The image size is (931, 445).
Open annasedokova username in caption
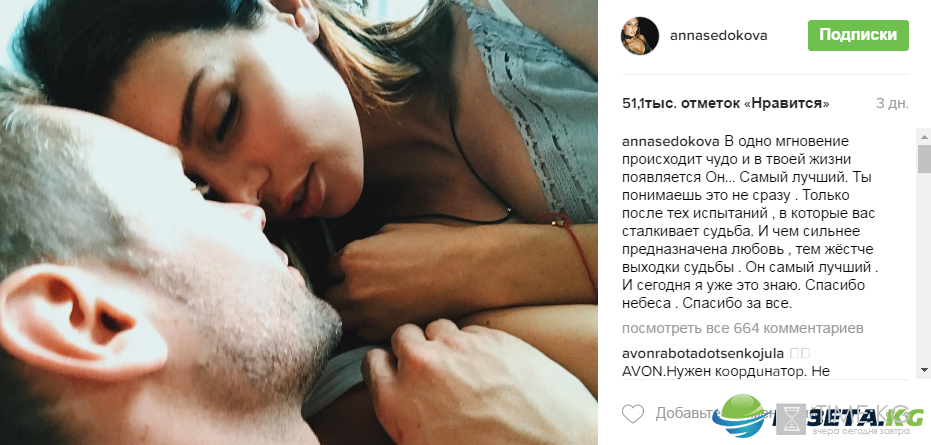tap(670, 142)
